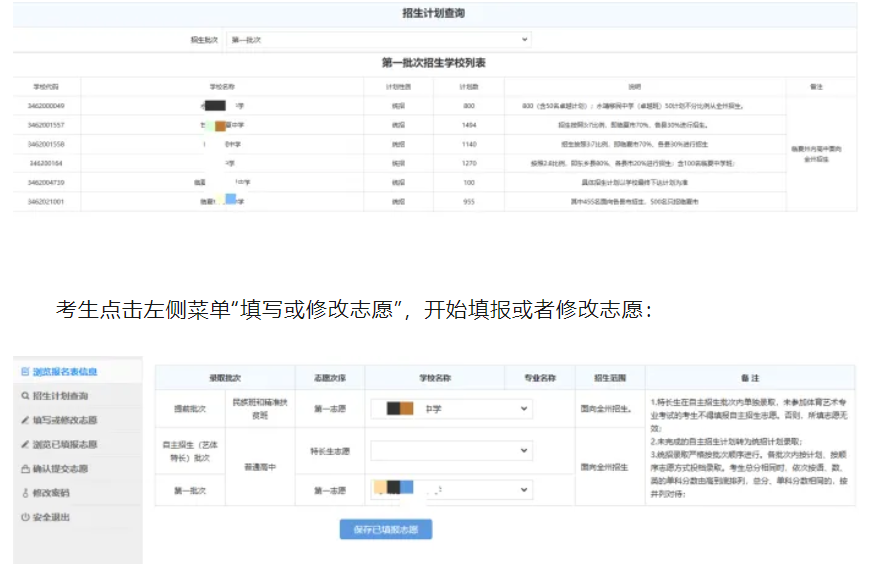Click school code 3462001558 in the table

(46, 144)
